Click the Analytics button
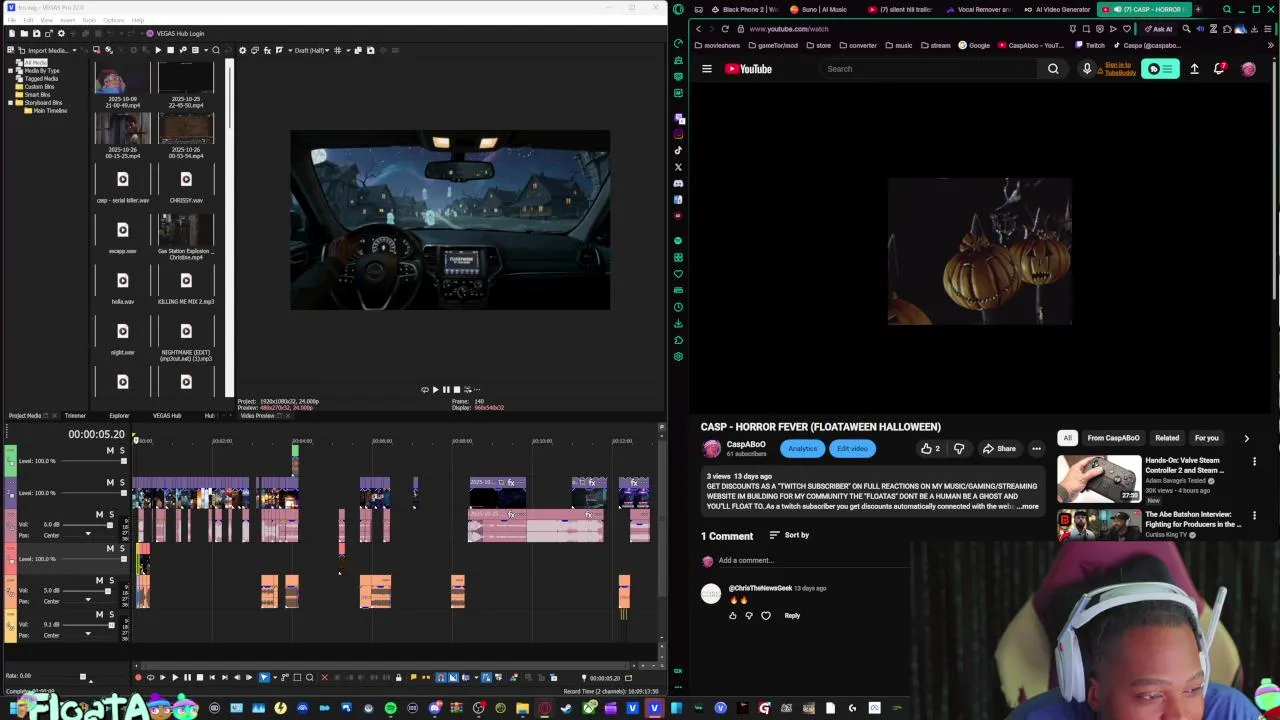The width and height of the screenshot is (1280, 720). click(x=802, y=449)
